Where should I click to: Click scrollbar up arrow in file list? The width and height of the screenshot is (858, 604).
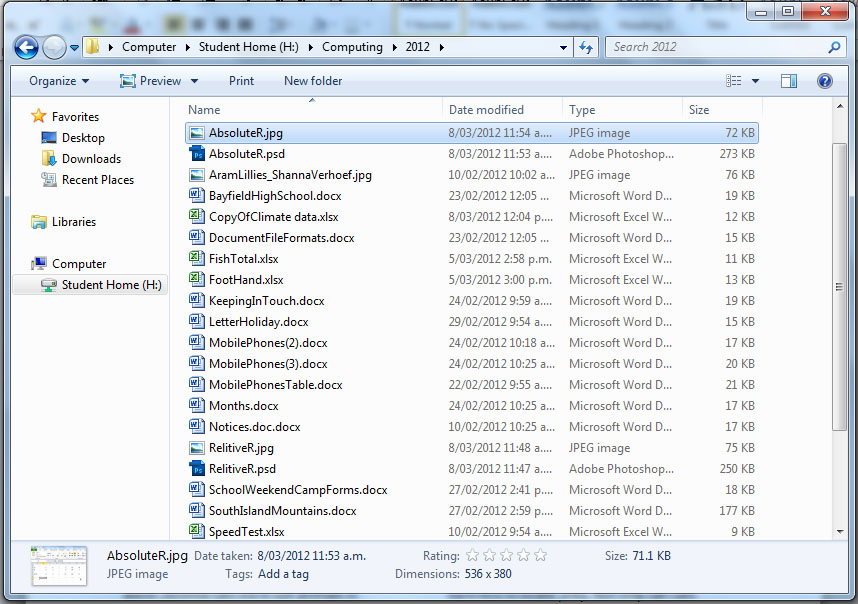(x=840, y=107)
